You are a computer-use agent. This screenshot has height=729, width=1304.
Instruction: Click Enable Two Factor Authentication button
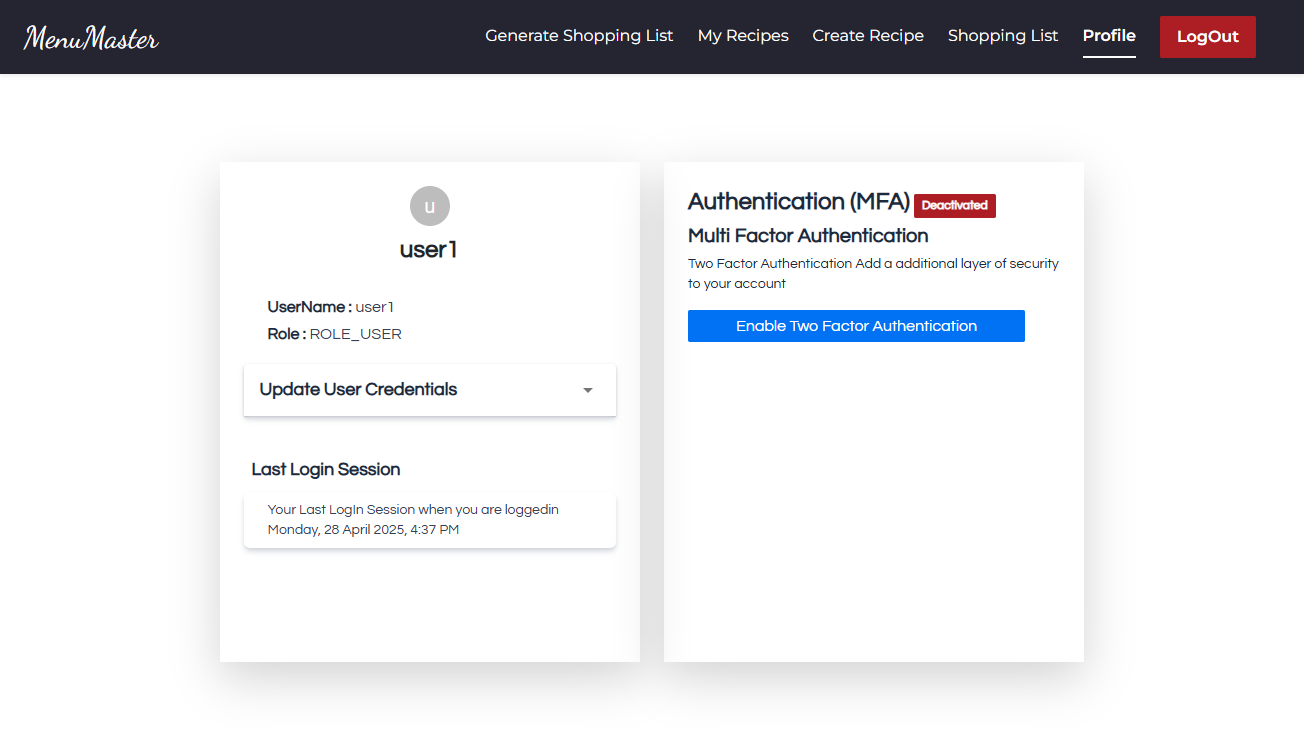856,326
